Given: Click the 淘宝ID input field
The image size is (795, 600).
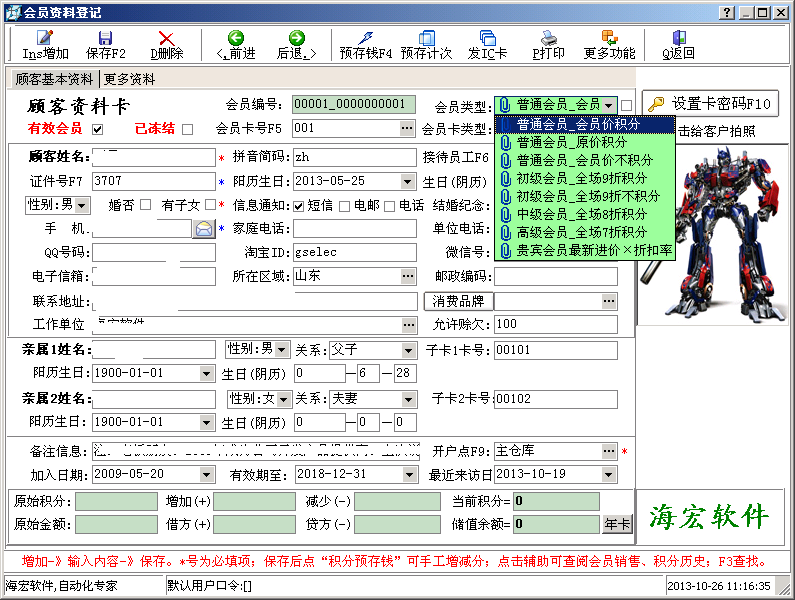Looking at the screenshot, I should [354, 253].
